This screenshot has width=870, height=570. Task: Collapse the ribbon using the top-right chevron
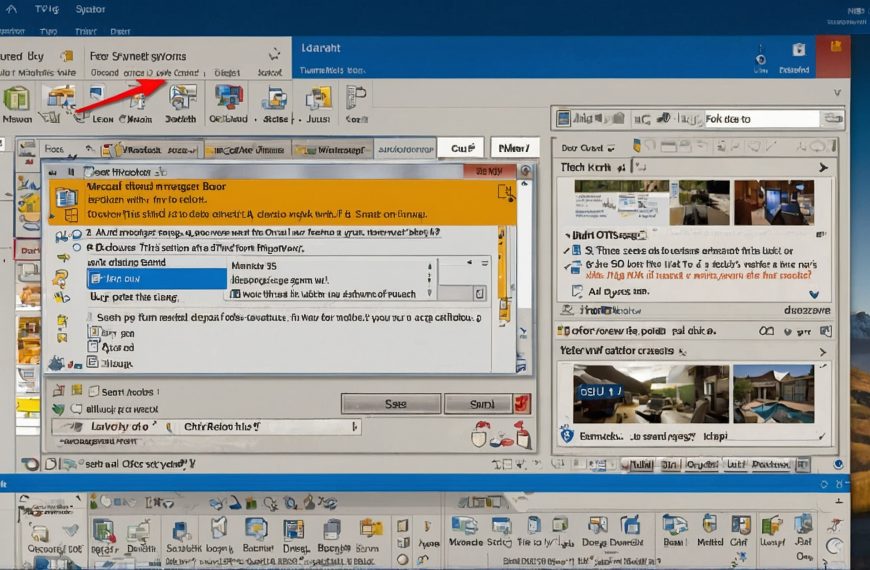click(x=838, y=93)
